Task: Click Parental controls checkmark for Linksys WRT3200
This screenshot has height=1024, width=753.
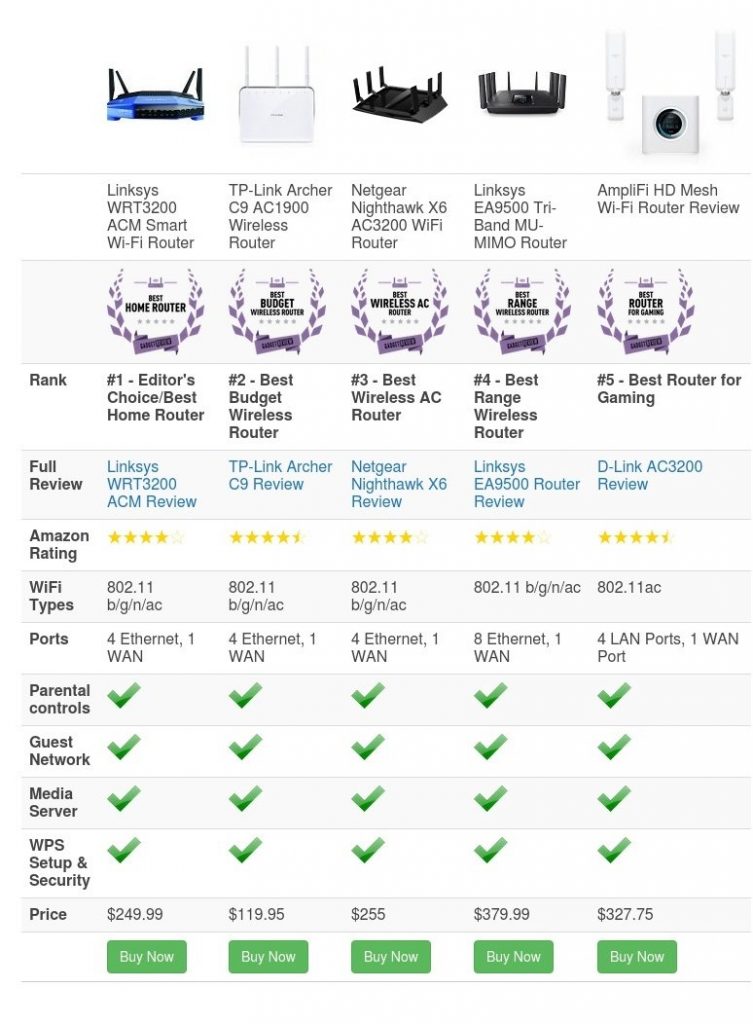Action: tap(124, 695)
